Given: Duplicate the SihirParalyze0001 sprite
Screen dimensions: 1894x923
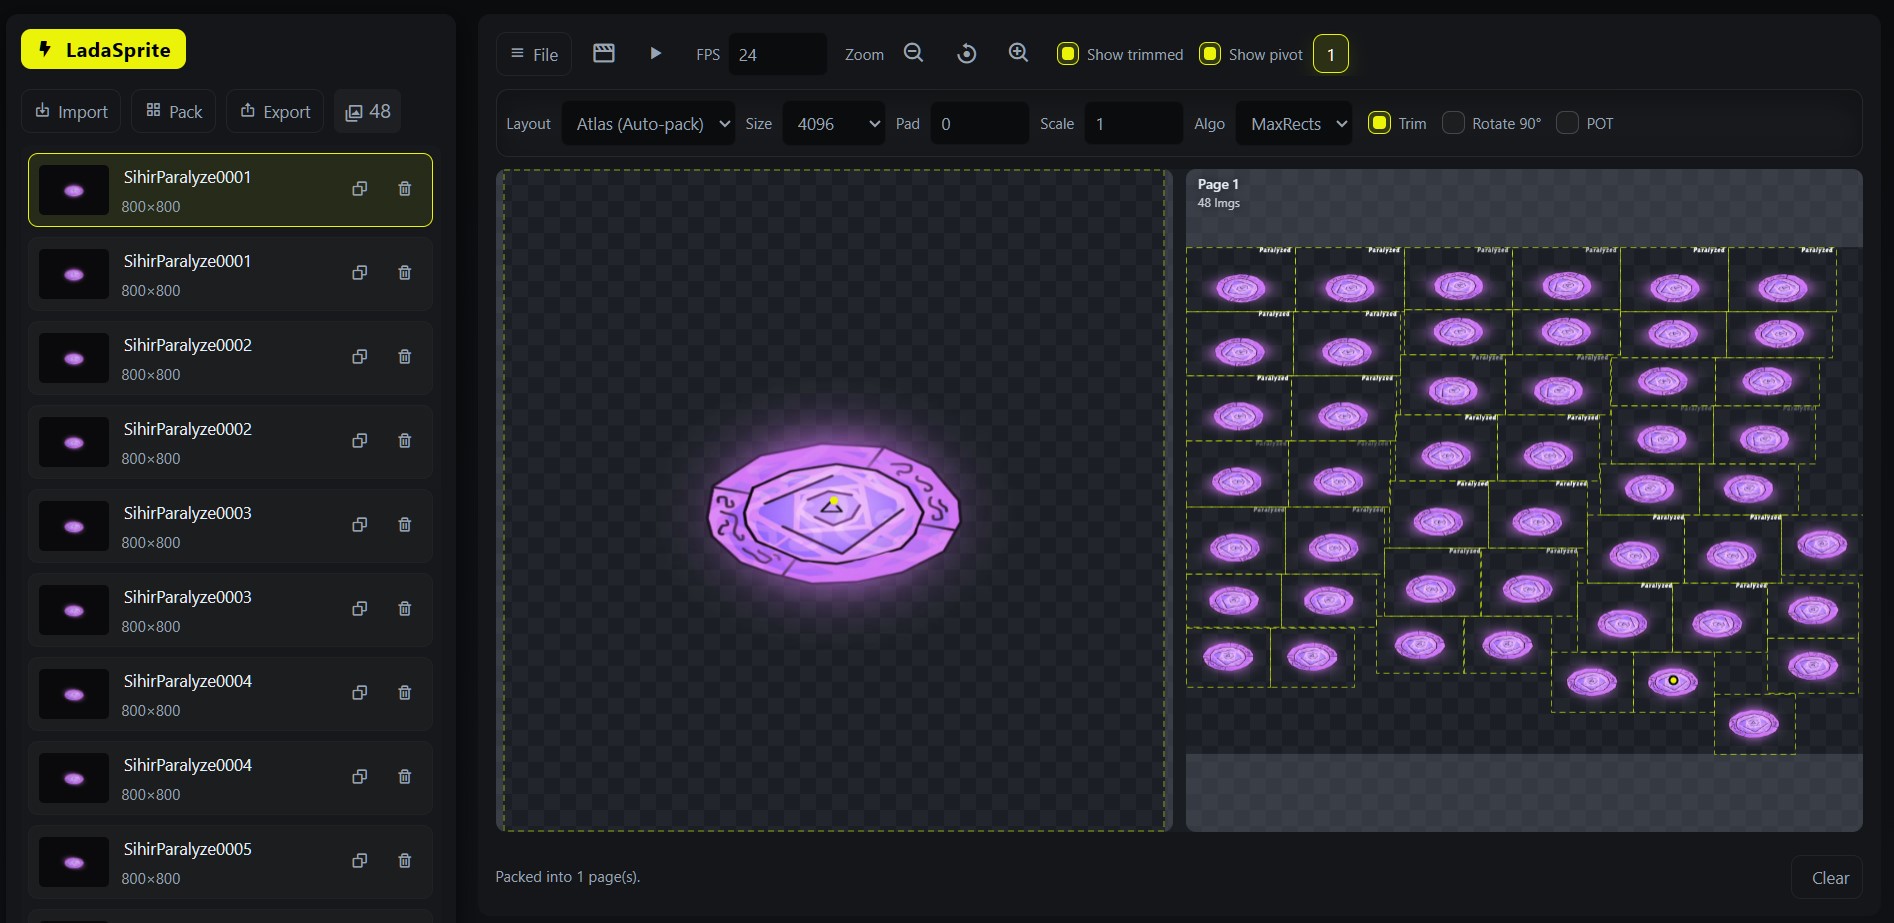Looking at the screenshot, I should tap(359, 188).
